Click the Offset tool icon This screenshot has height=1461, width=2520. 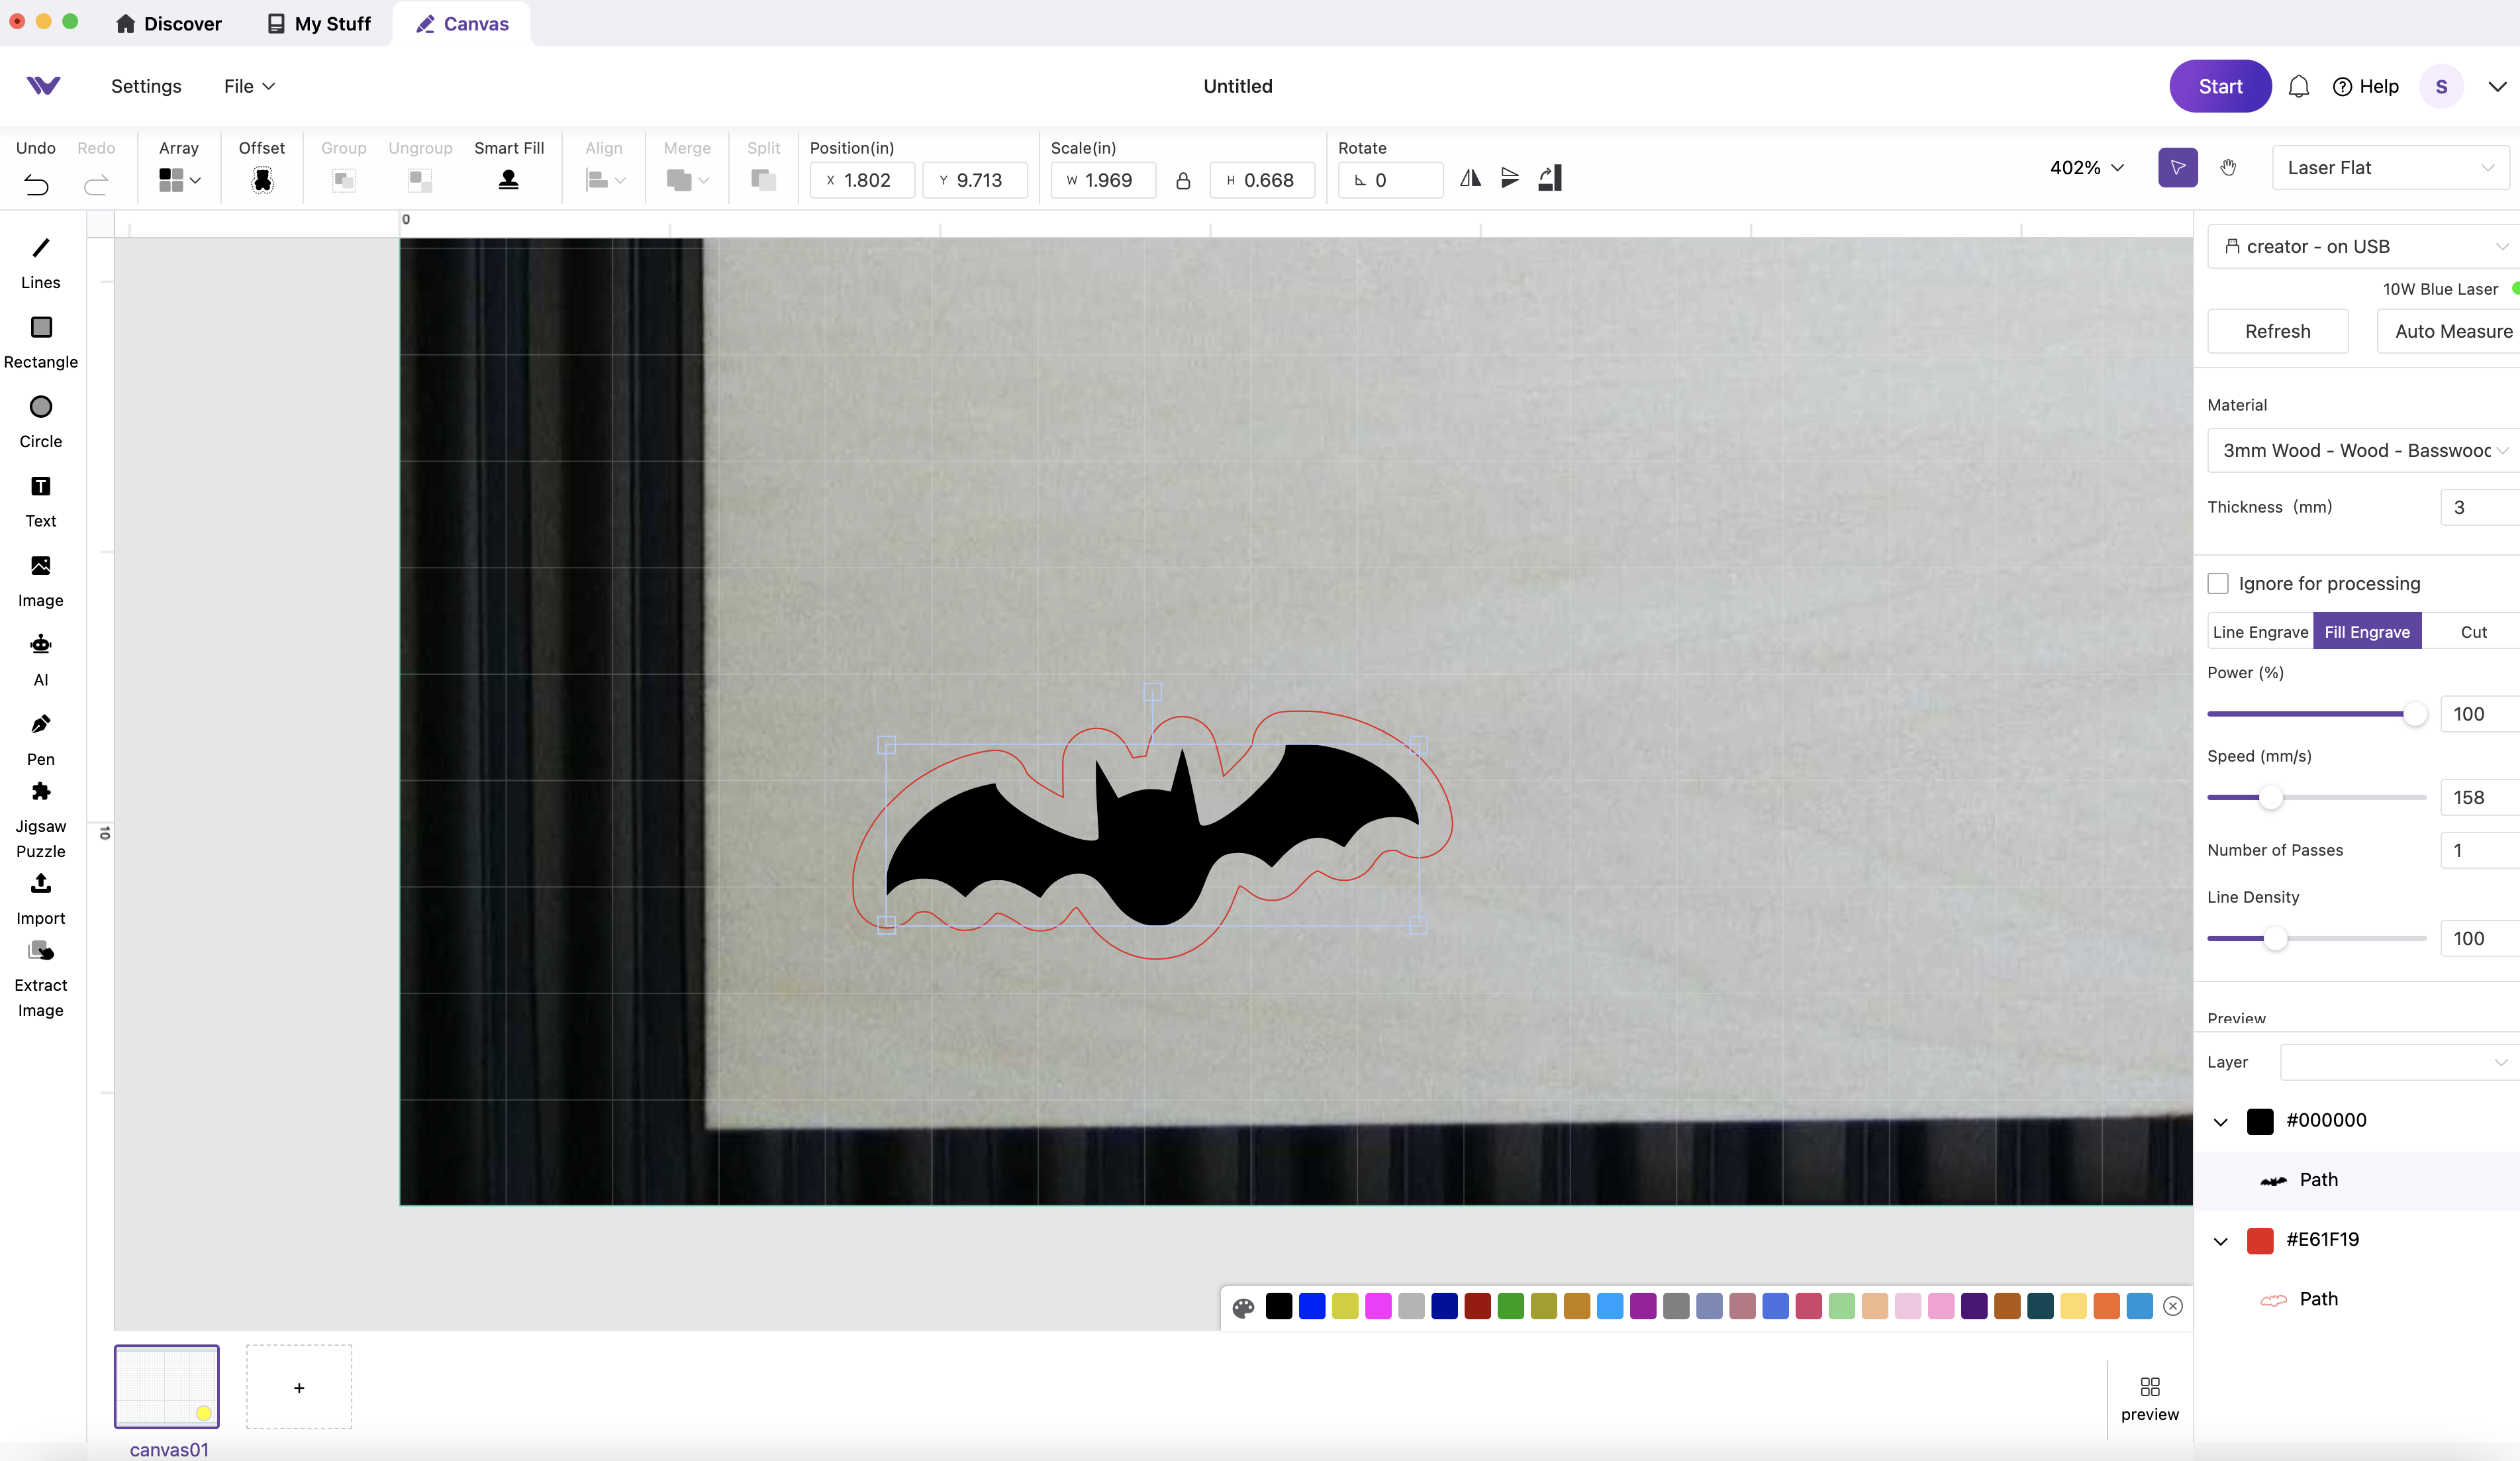(262, 180)
